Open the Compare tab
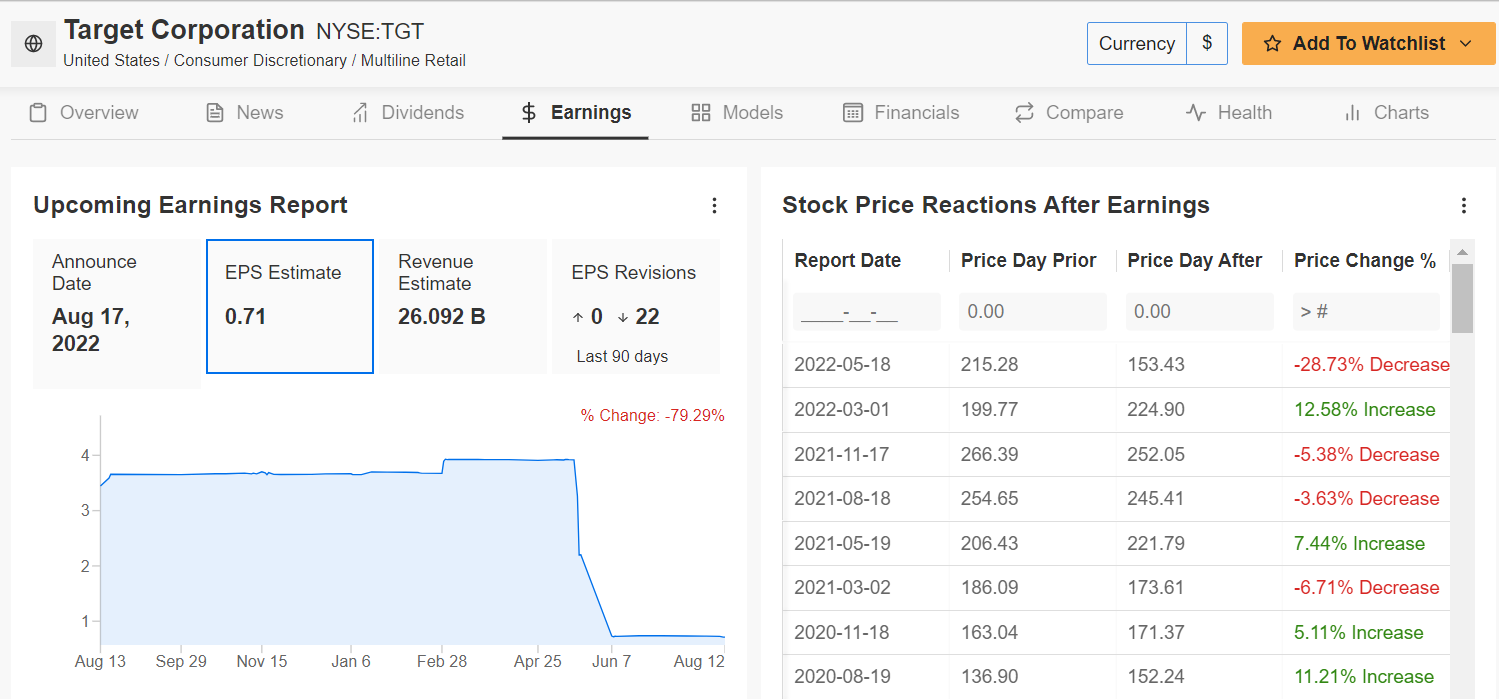Screen dimensions: 1499x699 click(1069, 113)
